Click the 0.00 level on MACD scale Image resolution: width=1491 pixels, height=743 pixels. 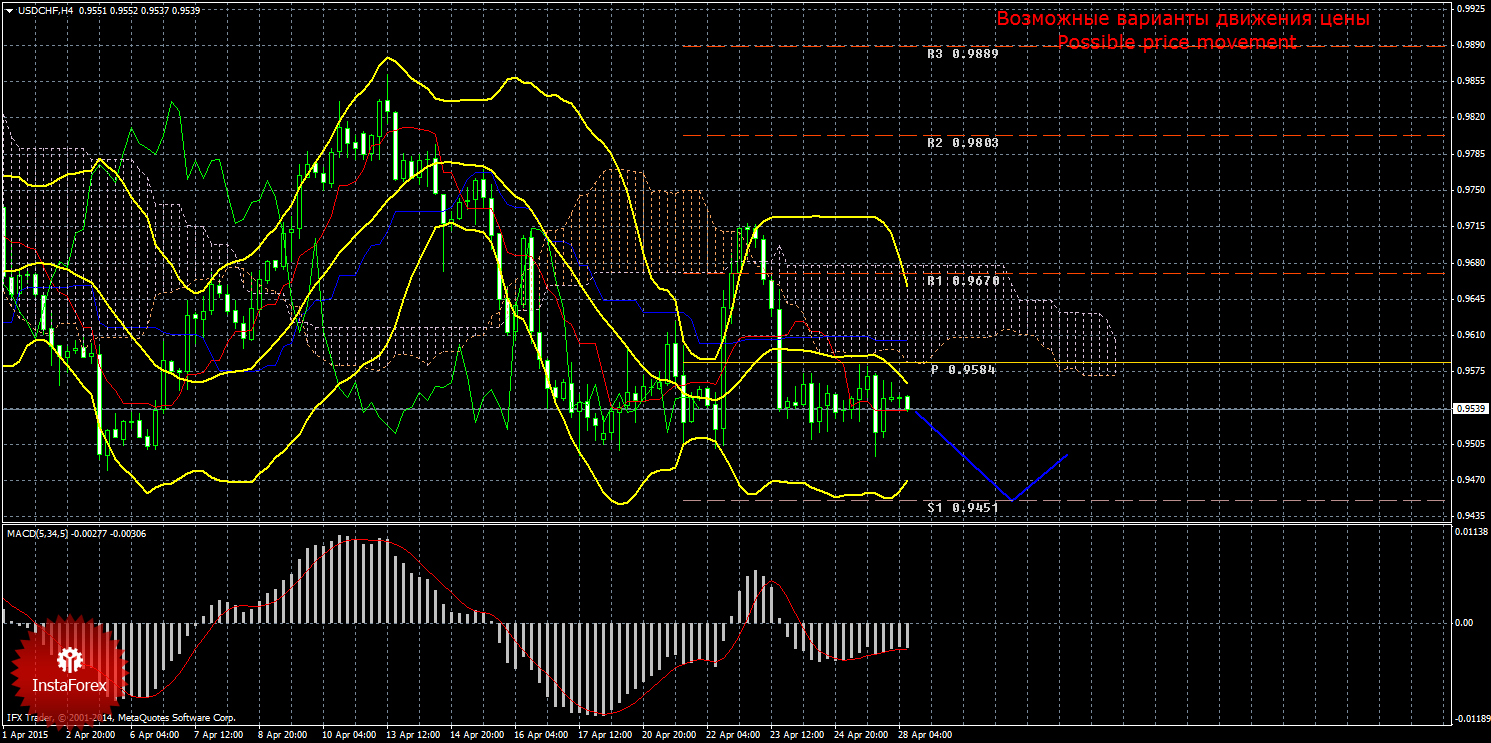tap(1464, 622)
